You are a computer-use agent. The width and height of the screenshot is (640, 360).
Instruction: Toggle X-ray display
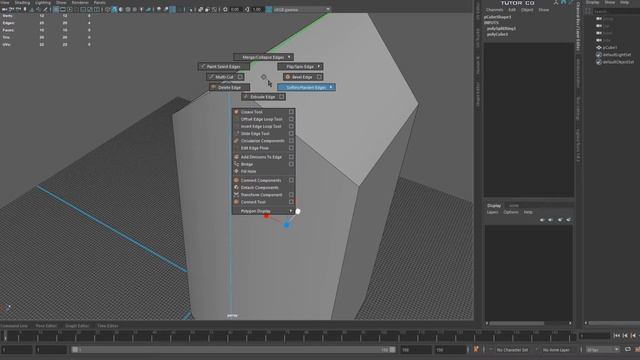[x=200, y=9]
